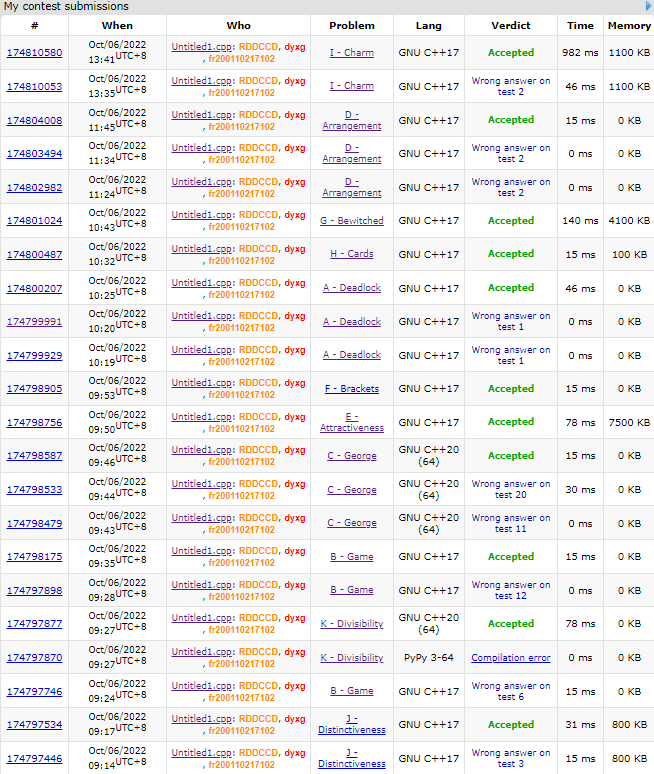Open the Wrong answer on test 6 verdict
Viewport: 654px width, 774px height.
pyautogui.click(x=510, y=691)
